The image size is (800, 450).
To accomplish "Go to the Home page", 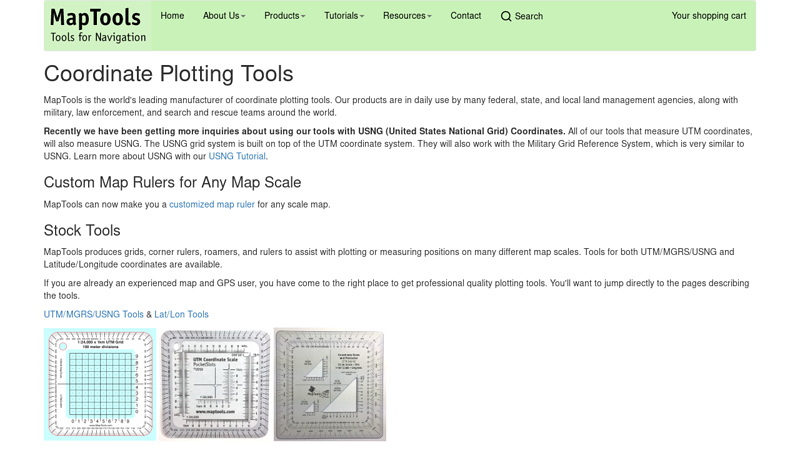I will click(x=172, y=16).
